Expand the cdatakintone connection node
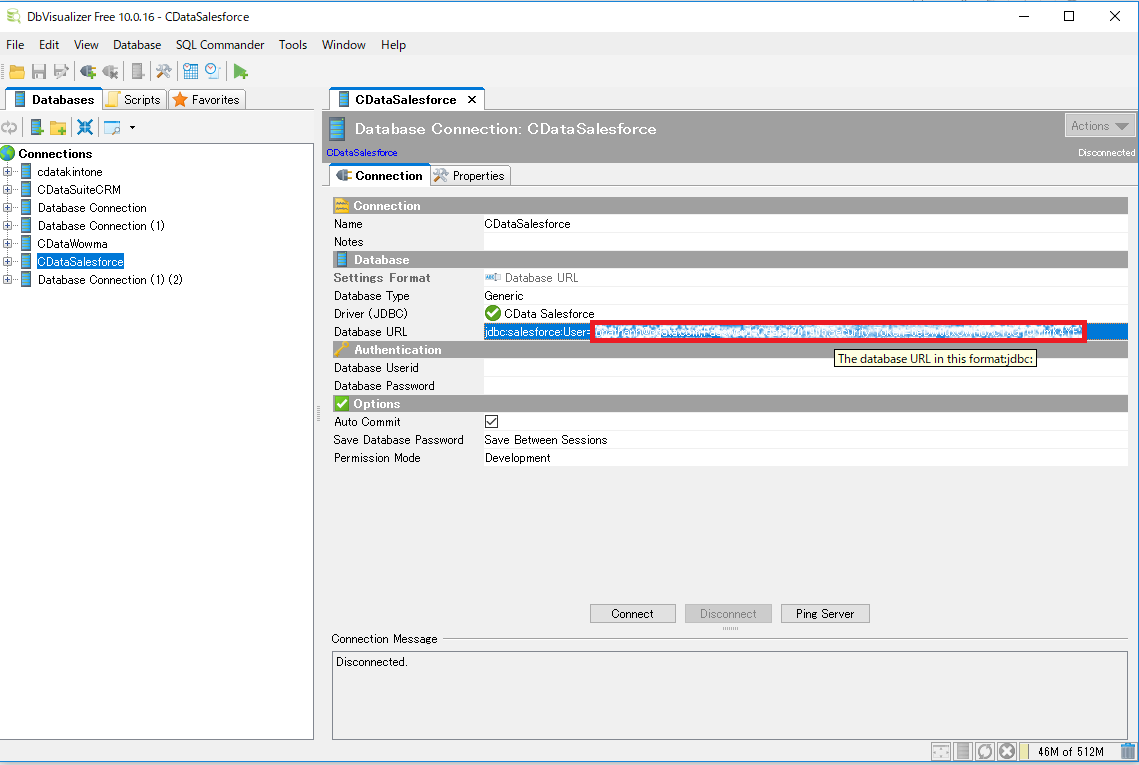 (x=7, y=171)
